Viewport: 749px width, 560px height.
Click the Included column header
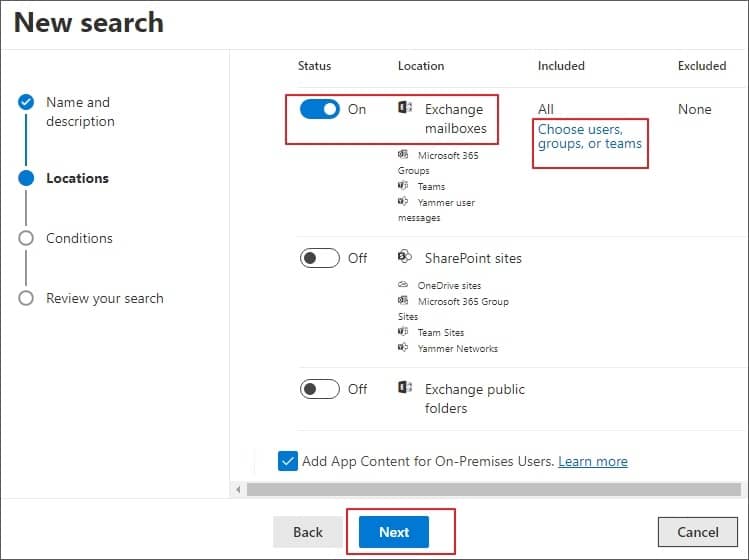[x=561, y=66]
